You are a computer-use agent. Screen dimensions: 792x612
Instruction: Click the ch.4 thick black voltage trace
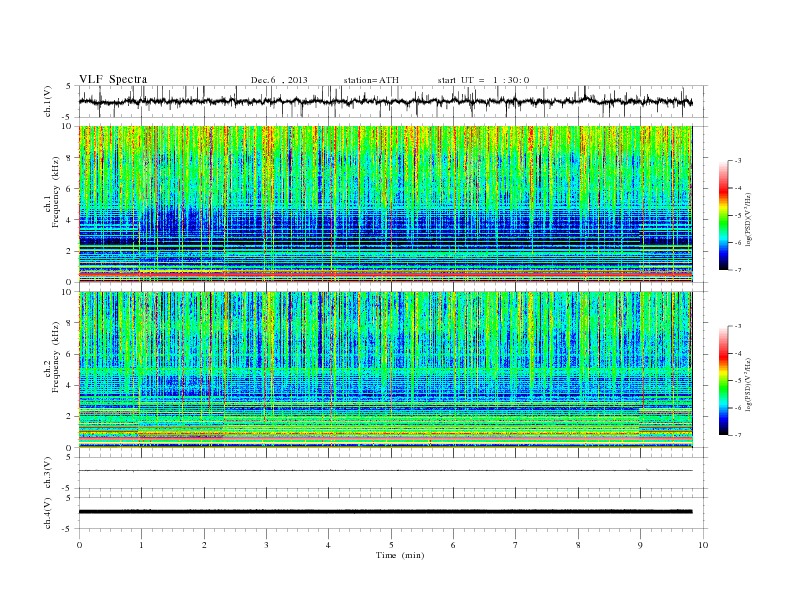click(x=385, y=512)
